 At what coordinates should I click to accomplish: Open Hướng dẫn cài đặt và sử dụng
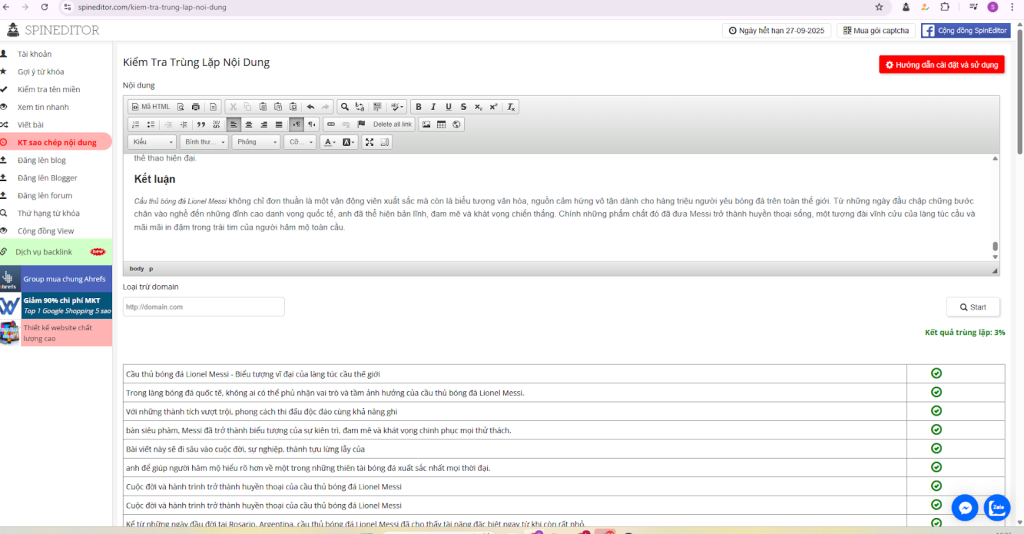pos(941,64)
